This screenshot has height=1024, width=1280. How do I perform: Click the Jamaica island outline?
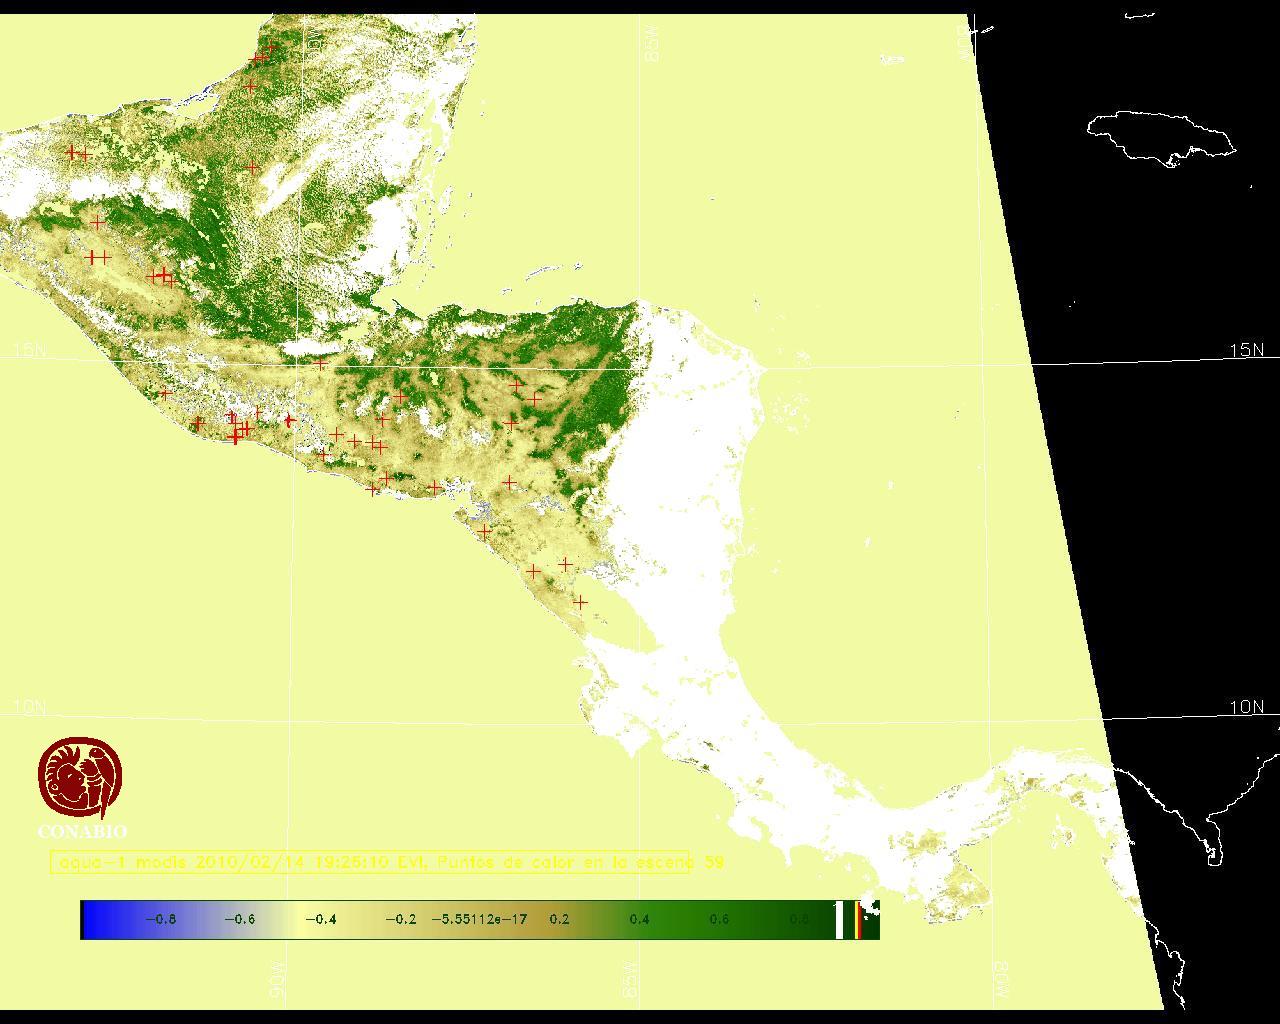coord(1160,136)
